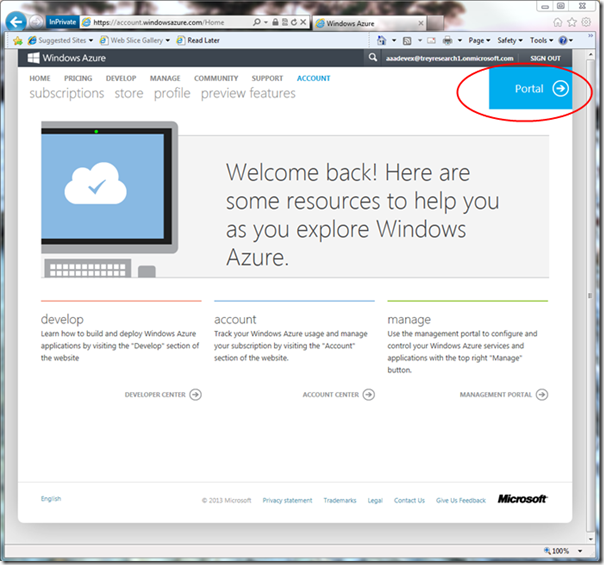This screenshot has height=565, width=604.
Task: Open the Page menu dropdown
Action: tap(479, 40)
